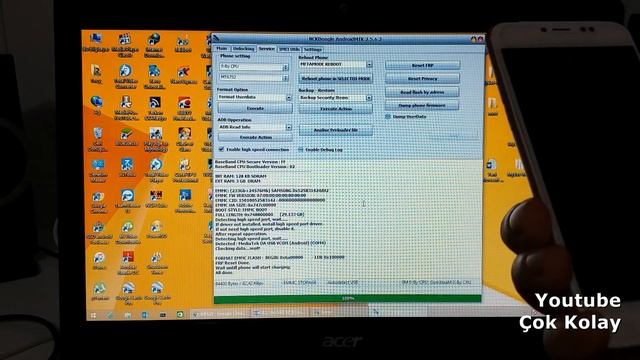Click the Recycle Bin desktop icon
The width and height of the screenshot is (640, 360).
(x=98, y=133)
